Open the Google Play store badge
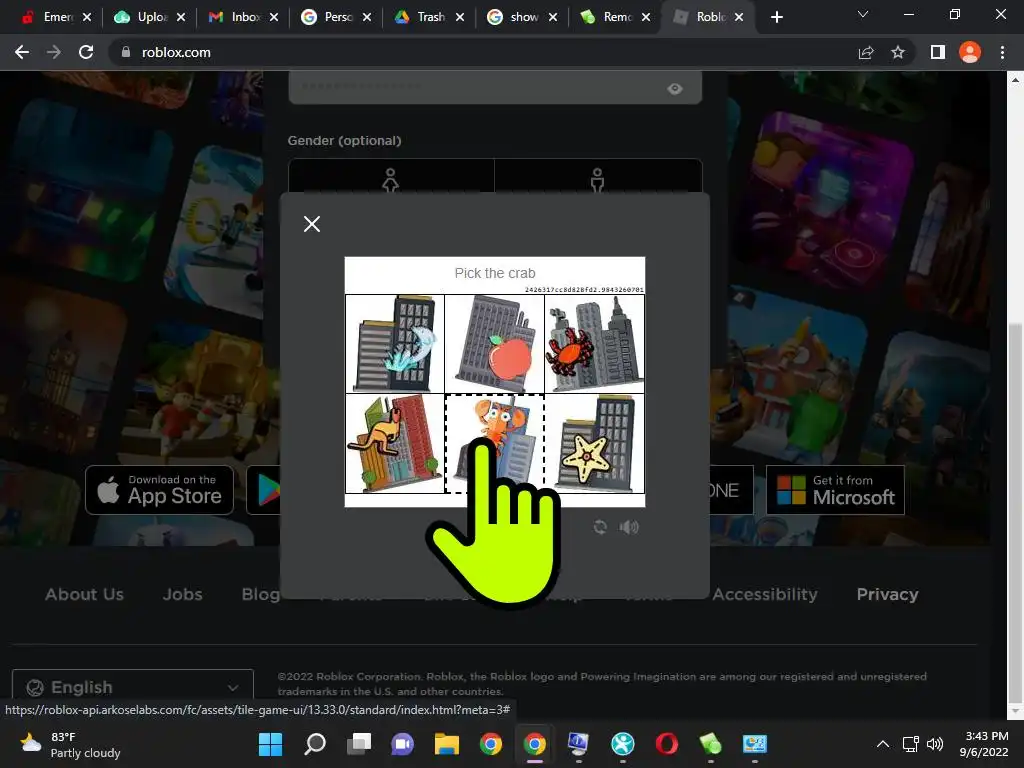The height and width of the screenshot is (768, 1024). (264, 490)
